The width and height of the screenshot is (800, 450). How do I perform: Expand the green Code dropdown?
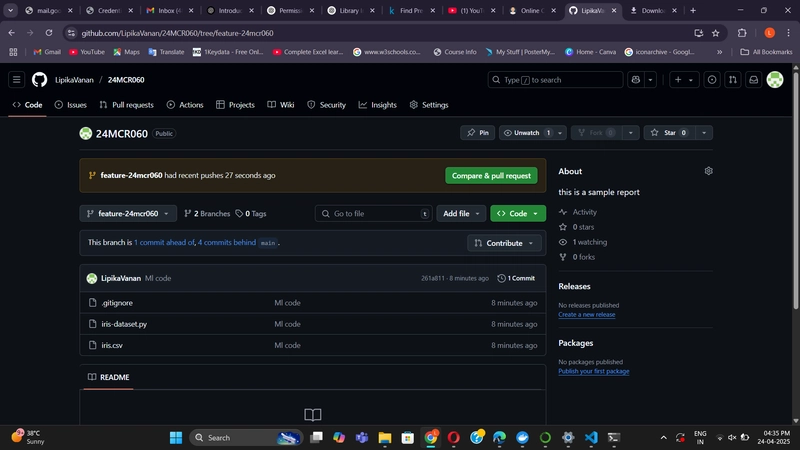pyautogui.click(x=518, y=213)
